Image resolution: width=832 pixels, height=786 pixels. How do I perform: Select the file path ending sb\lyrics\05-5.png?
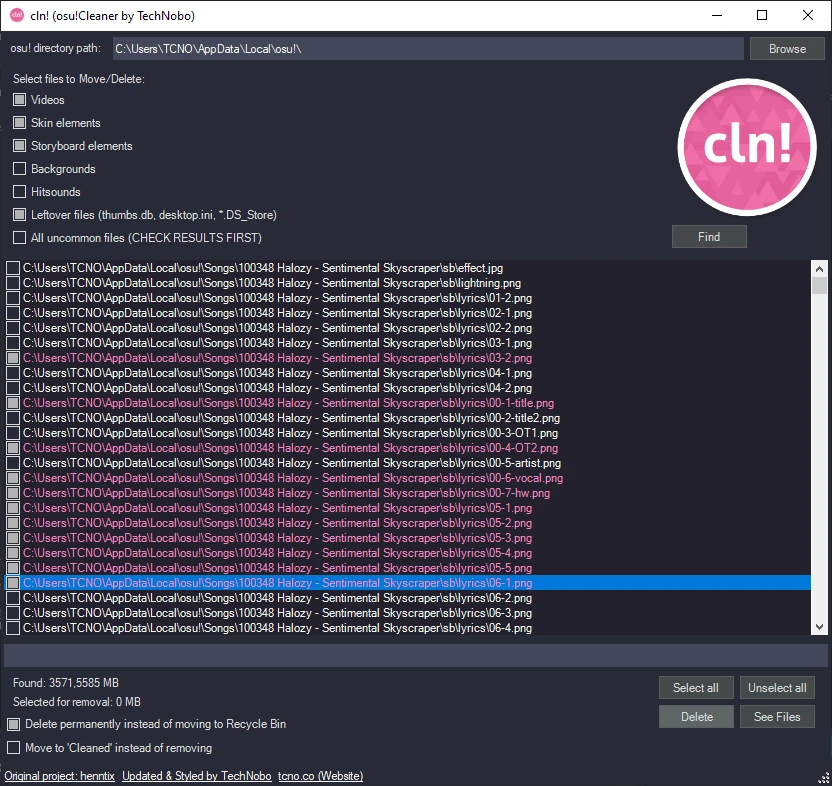(277, 568)
